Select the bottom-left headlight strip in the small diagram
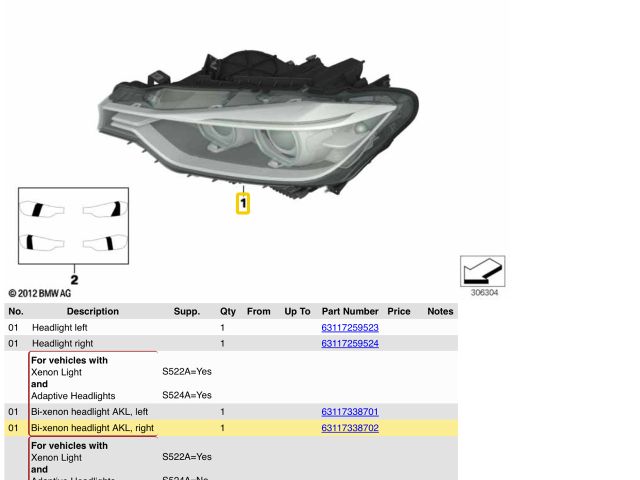Viewport: 640px width, 480px height. pyautogui.click(x=41, y=243)
